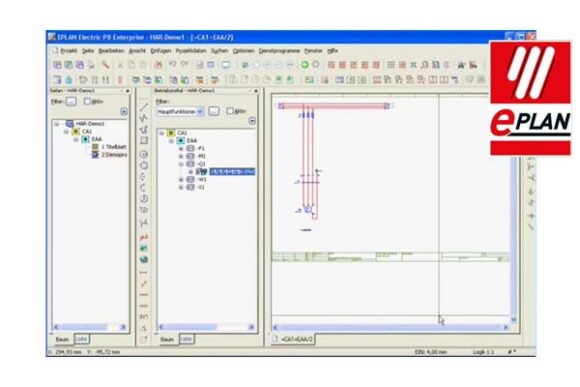Click the green circular arrow toolbar icon

[x=304, y=65]
